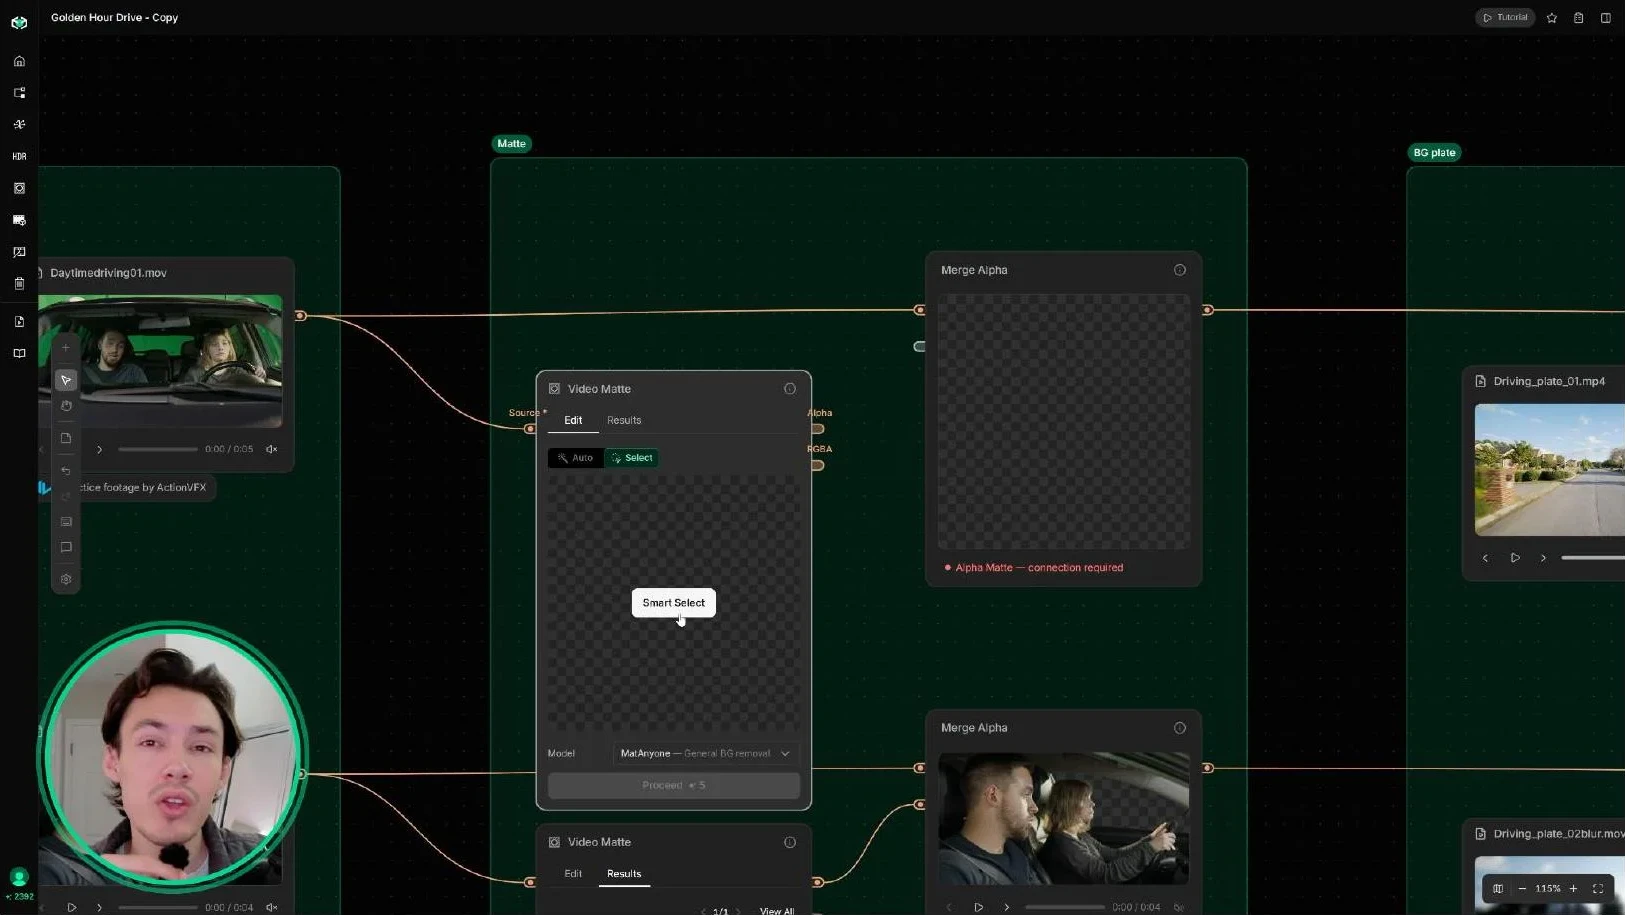Open the HDR tool in sidebar
The image size is (1625, 915).
19,157
